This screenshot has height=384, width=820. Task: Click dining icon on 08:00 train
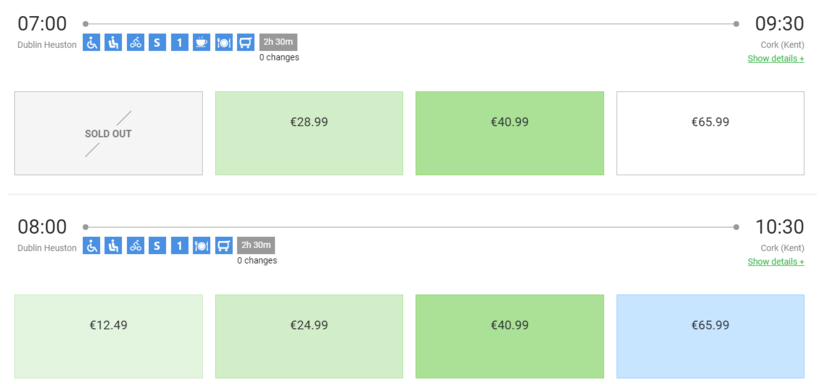(201, 245)
